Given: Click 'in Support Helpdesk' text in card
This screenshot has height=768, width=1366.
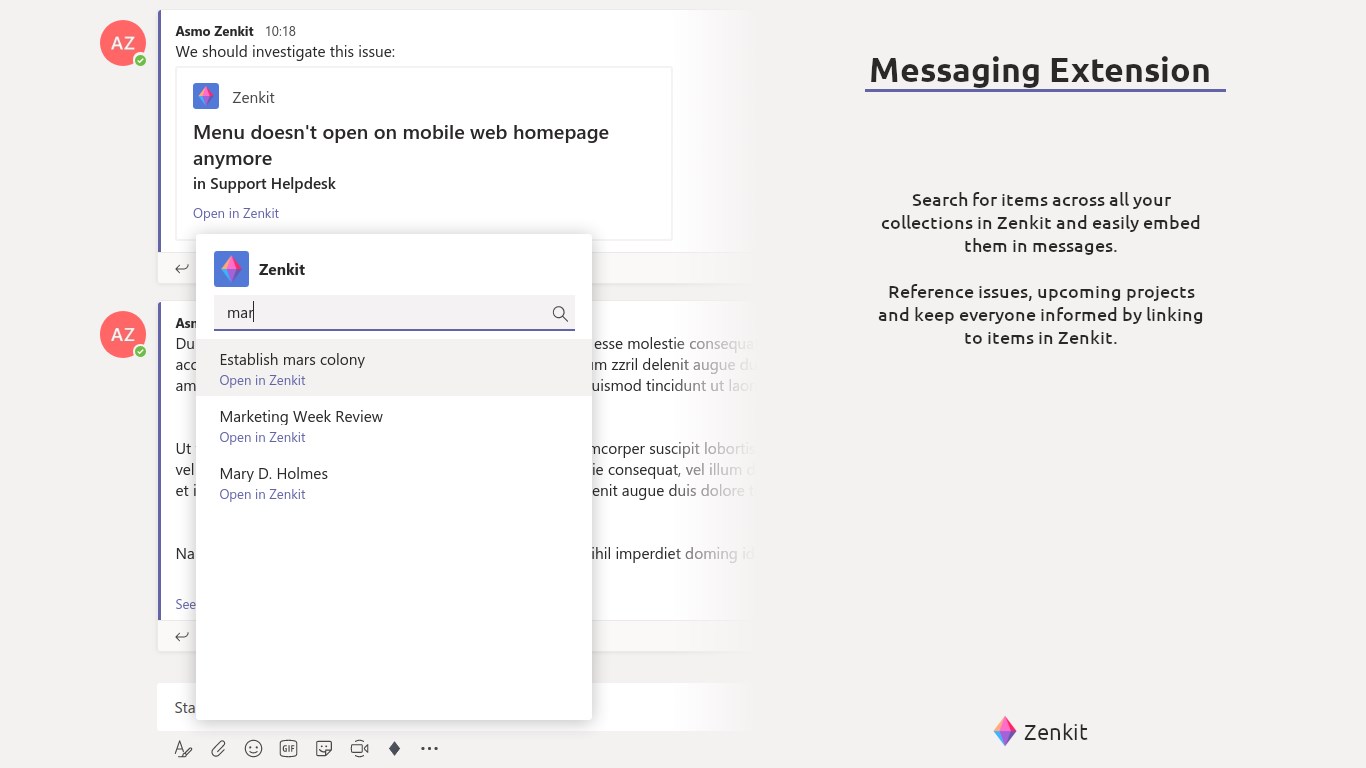Looking at the screenshot, I should (x=264, y=184).
